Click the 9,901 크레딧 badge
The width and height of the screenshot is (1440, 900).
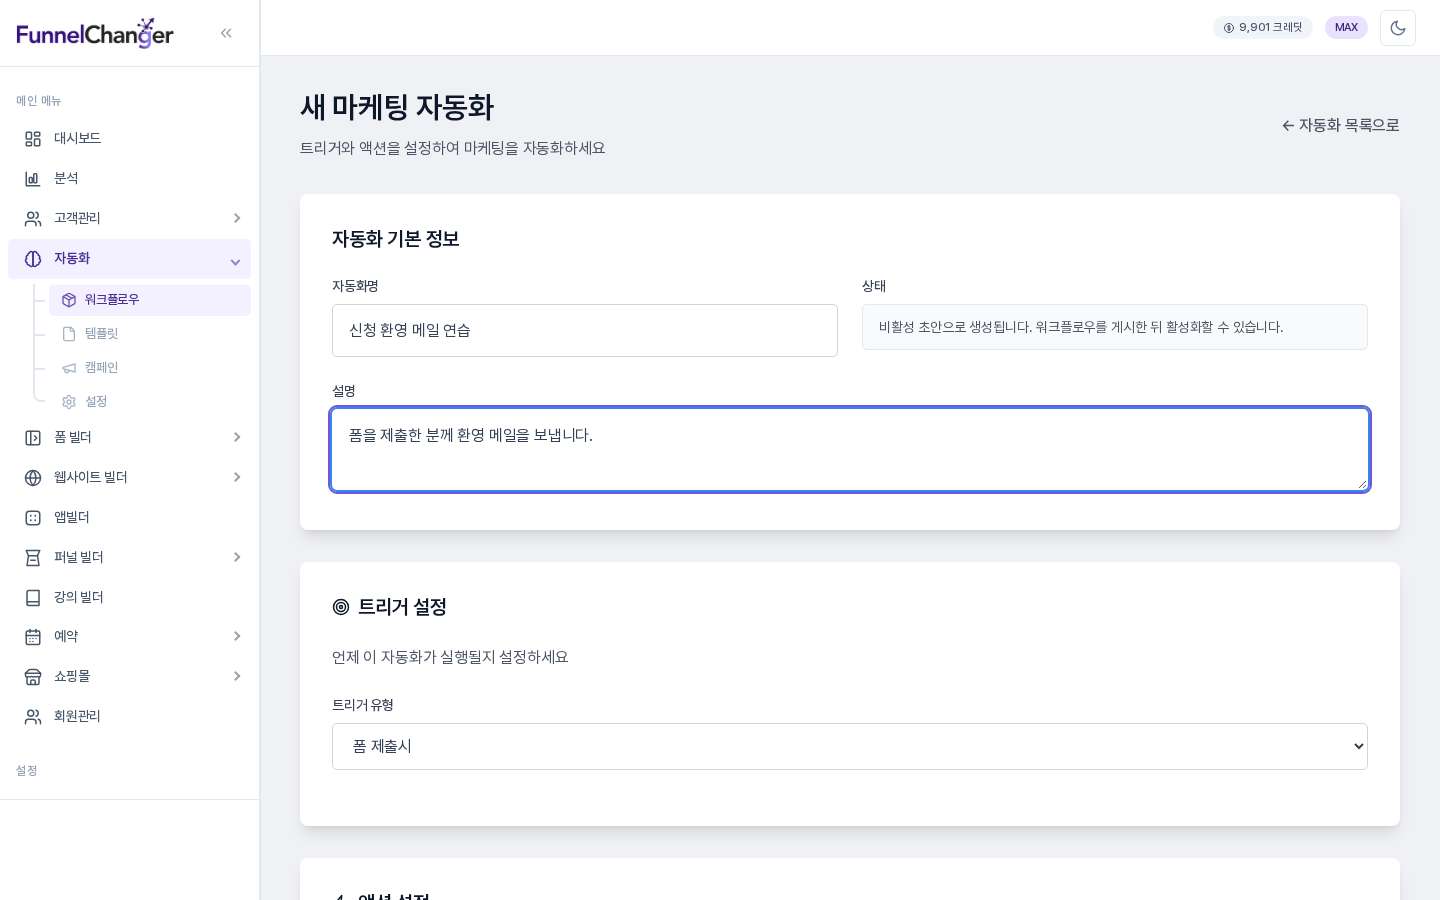click(1263, 28)
